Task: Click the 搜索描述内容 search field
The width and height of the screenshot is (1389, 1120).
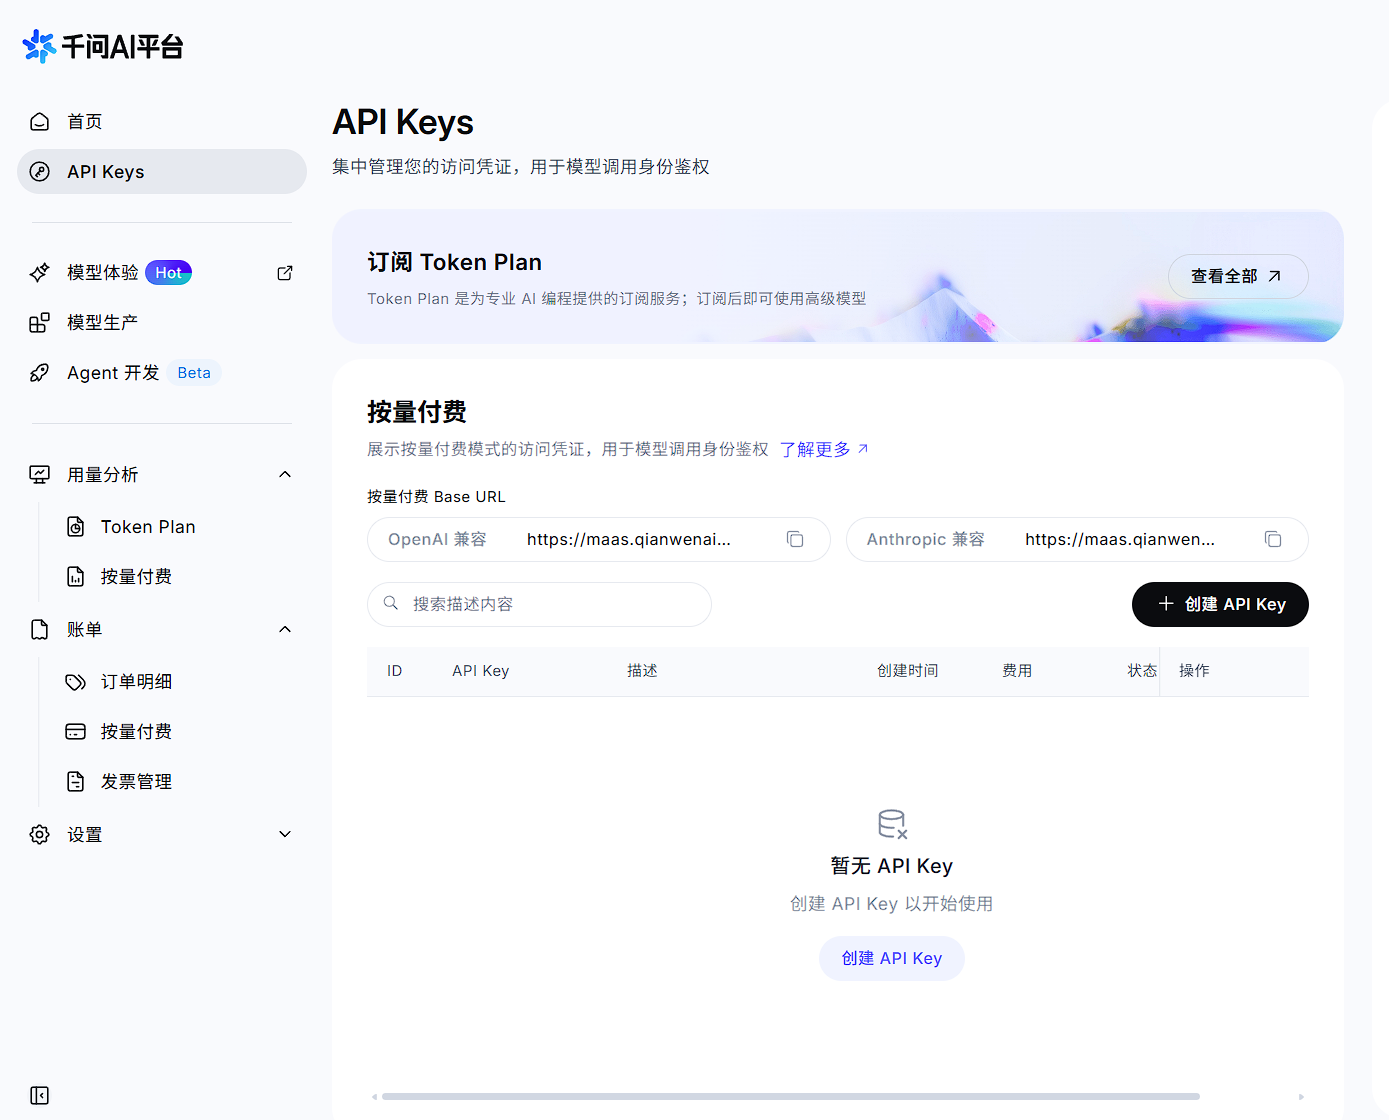Action: (x=539, y=604)
